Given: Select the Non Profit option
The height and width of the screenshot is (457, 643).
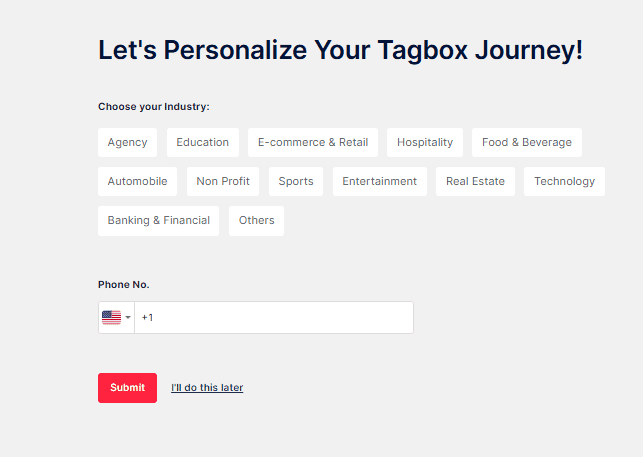Looking at the screenshot, I should tap(223, 181).
